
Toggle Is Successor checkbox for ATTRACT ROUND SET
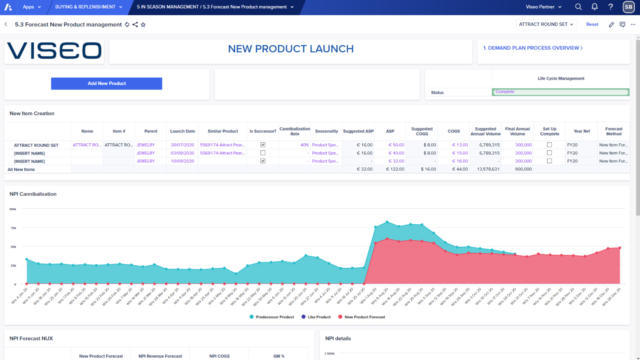tap(263, 144)
